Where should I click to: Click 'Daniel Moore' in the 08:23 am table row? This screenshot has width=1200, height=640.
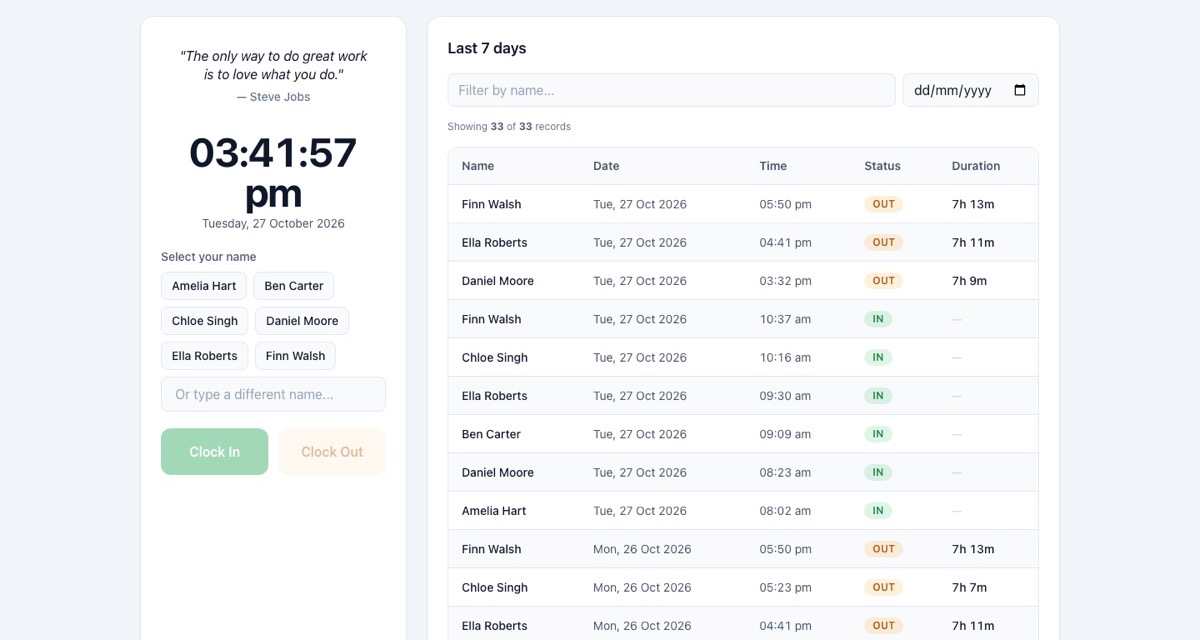coord(498,473)
